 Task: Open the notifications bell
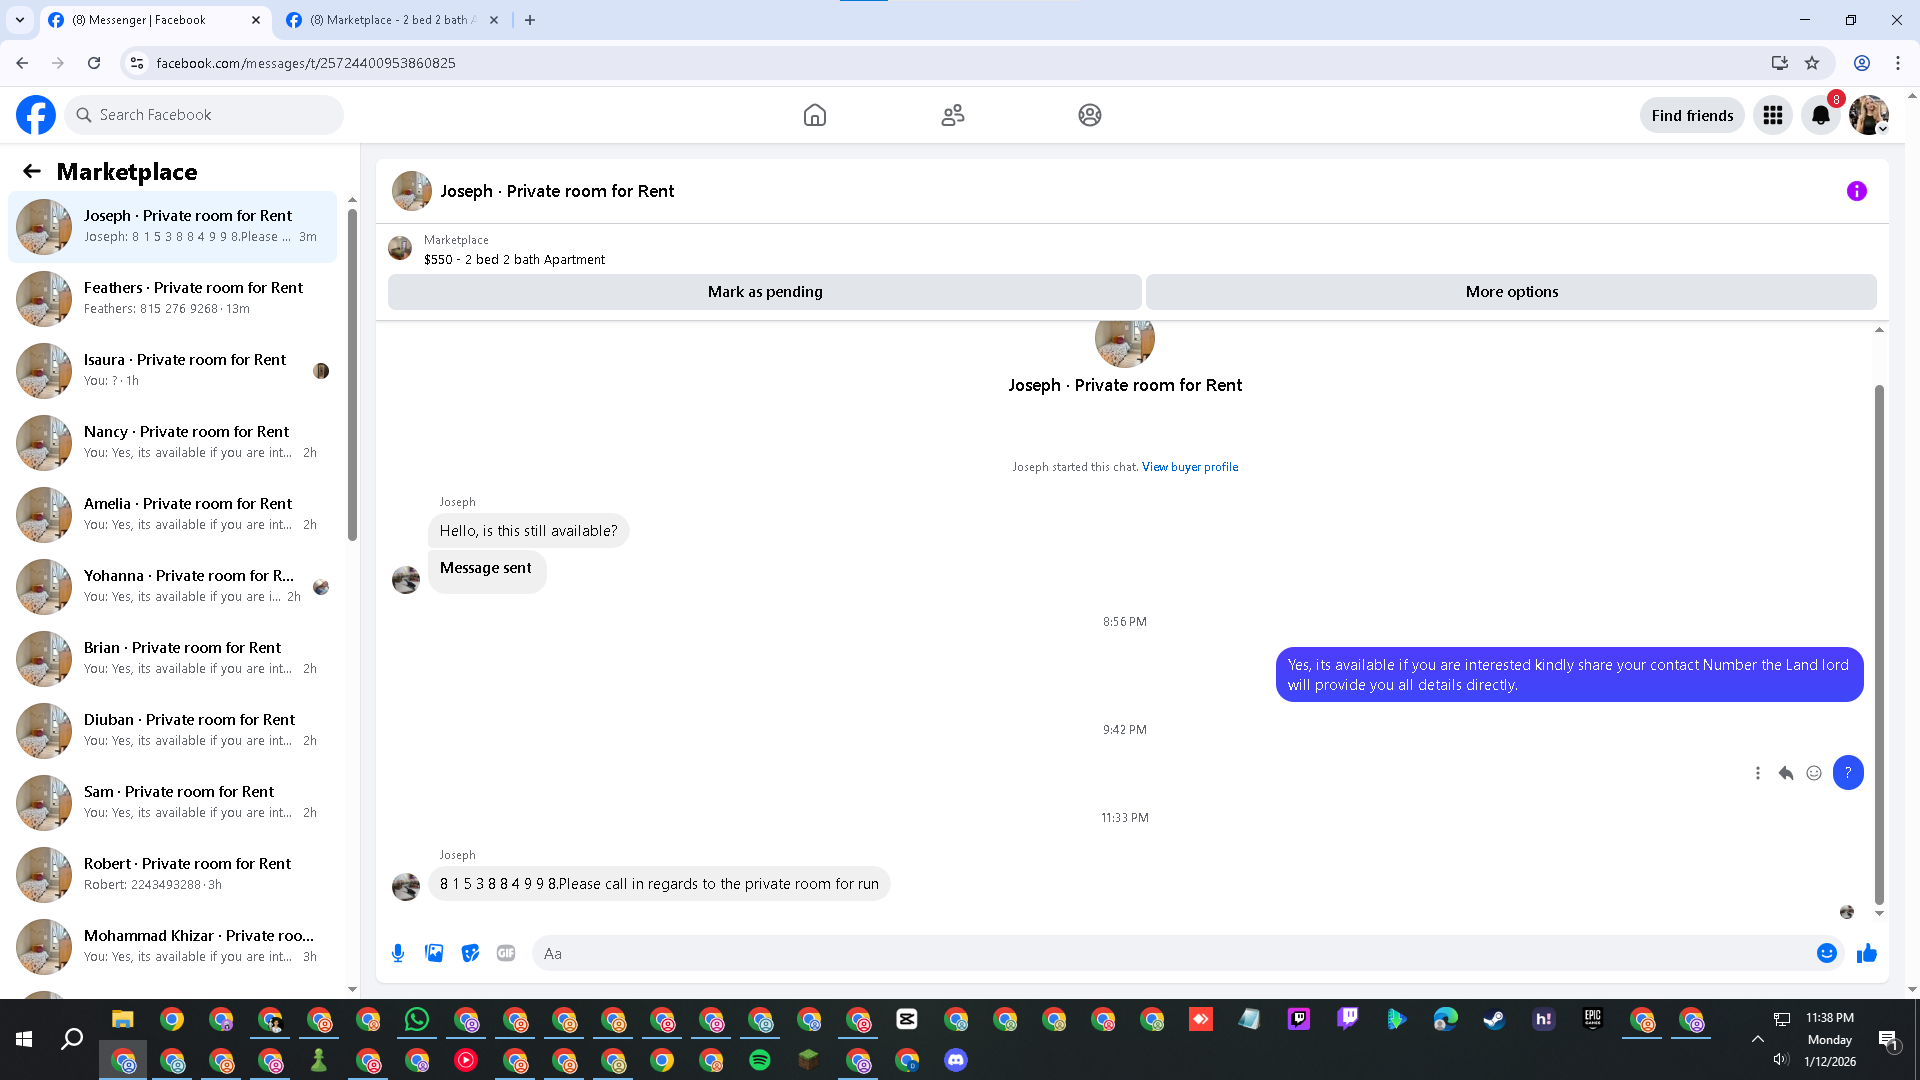1820,115
